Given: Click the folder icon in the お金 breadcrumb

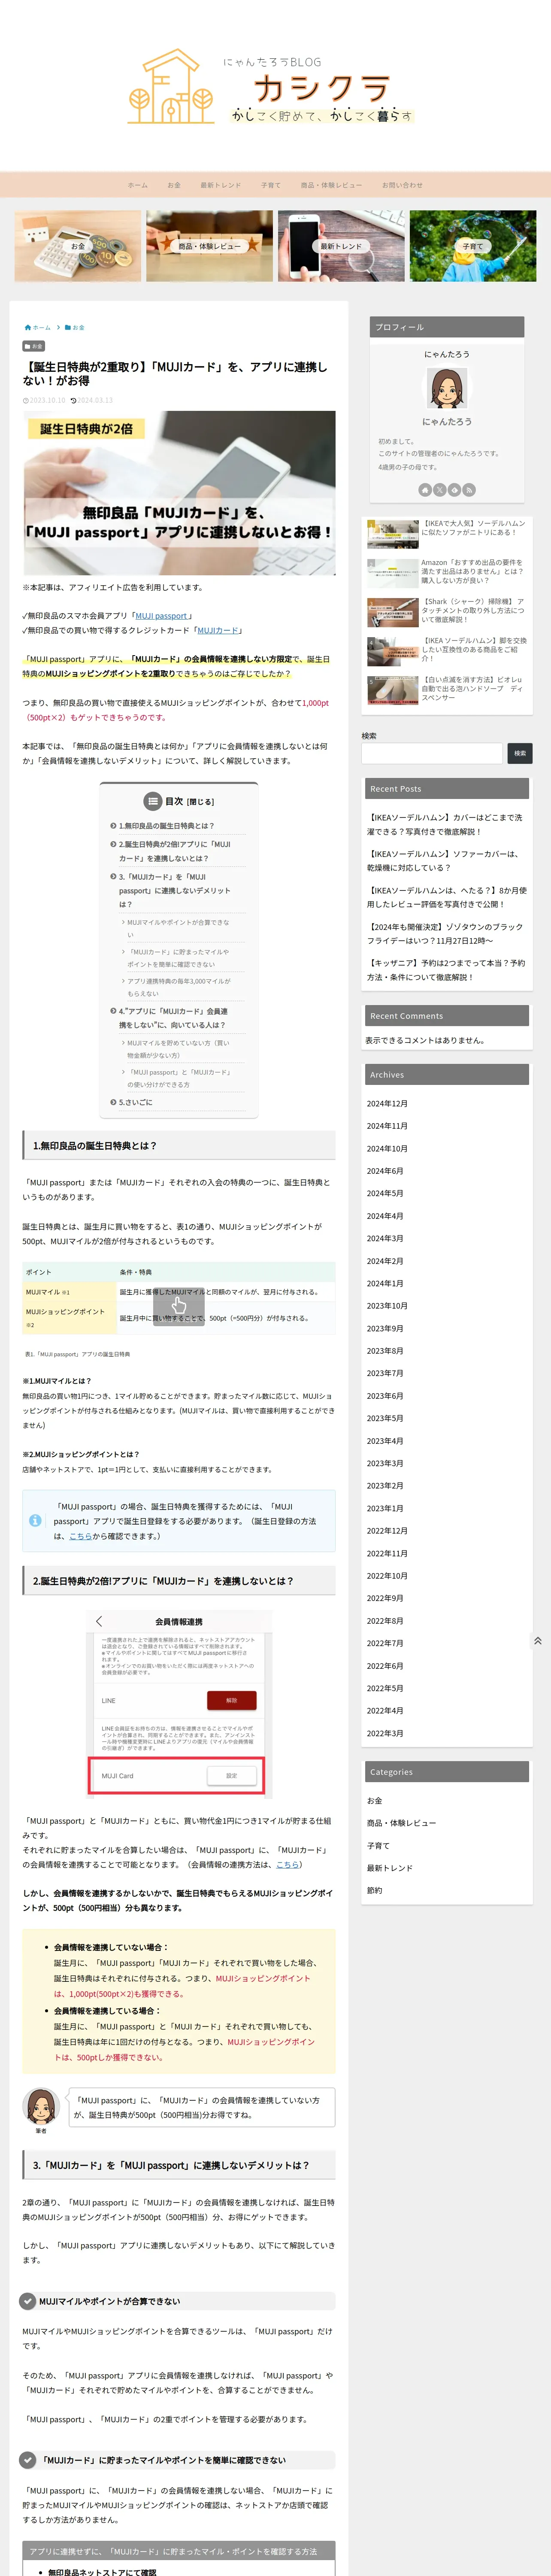Looking at the screenshot, I should pyautogui.click(x=68, y=327).
